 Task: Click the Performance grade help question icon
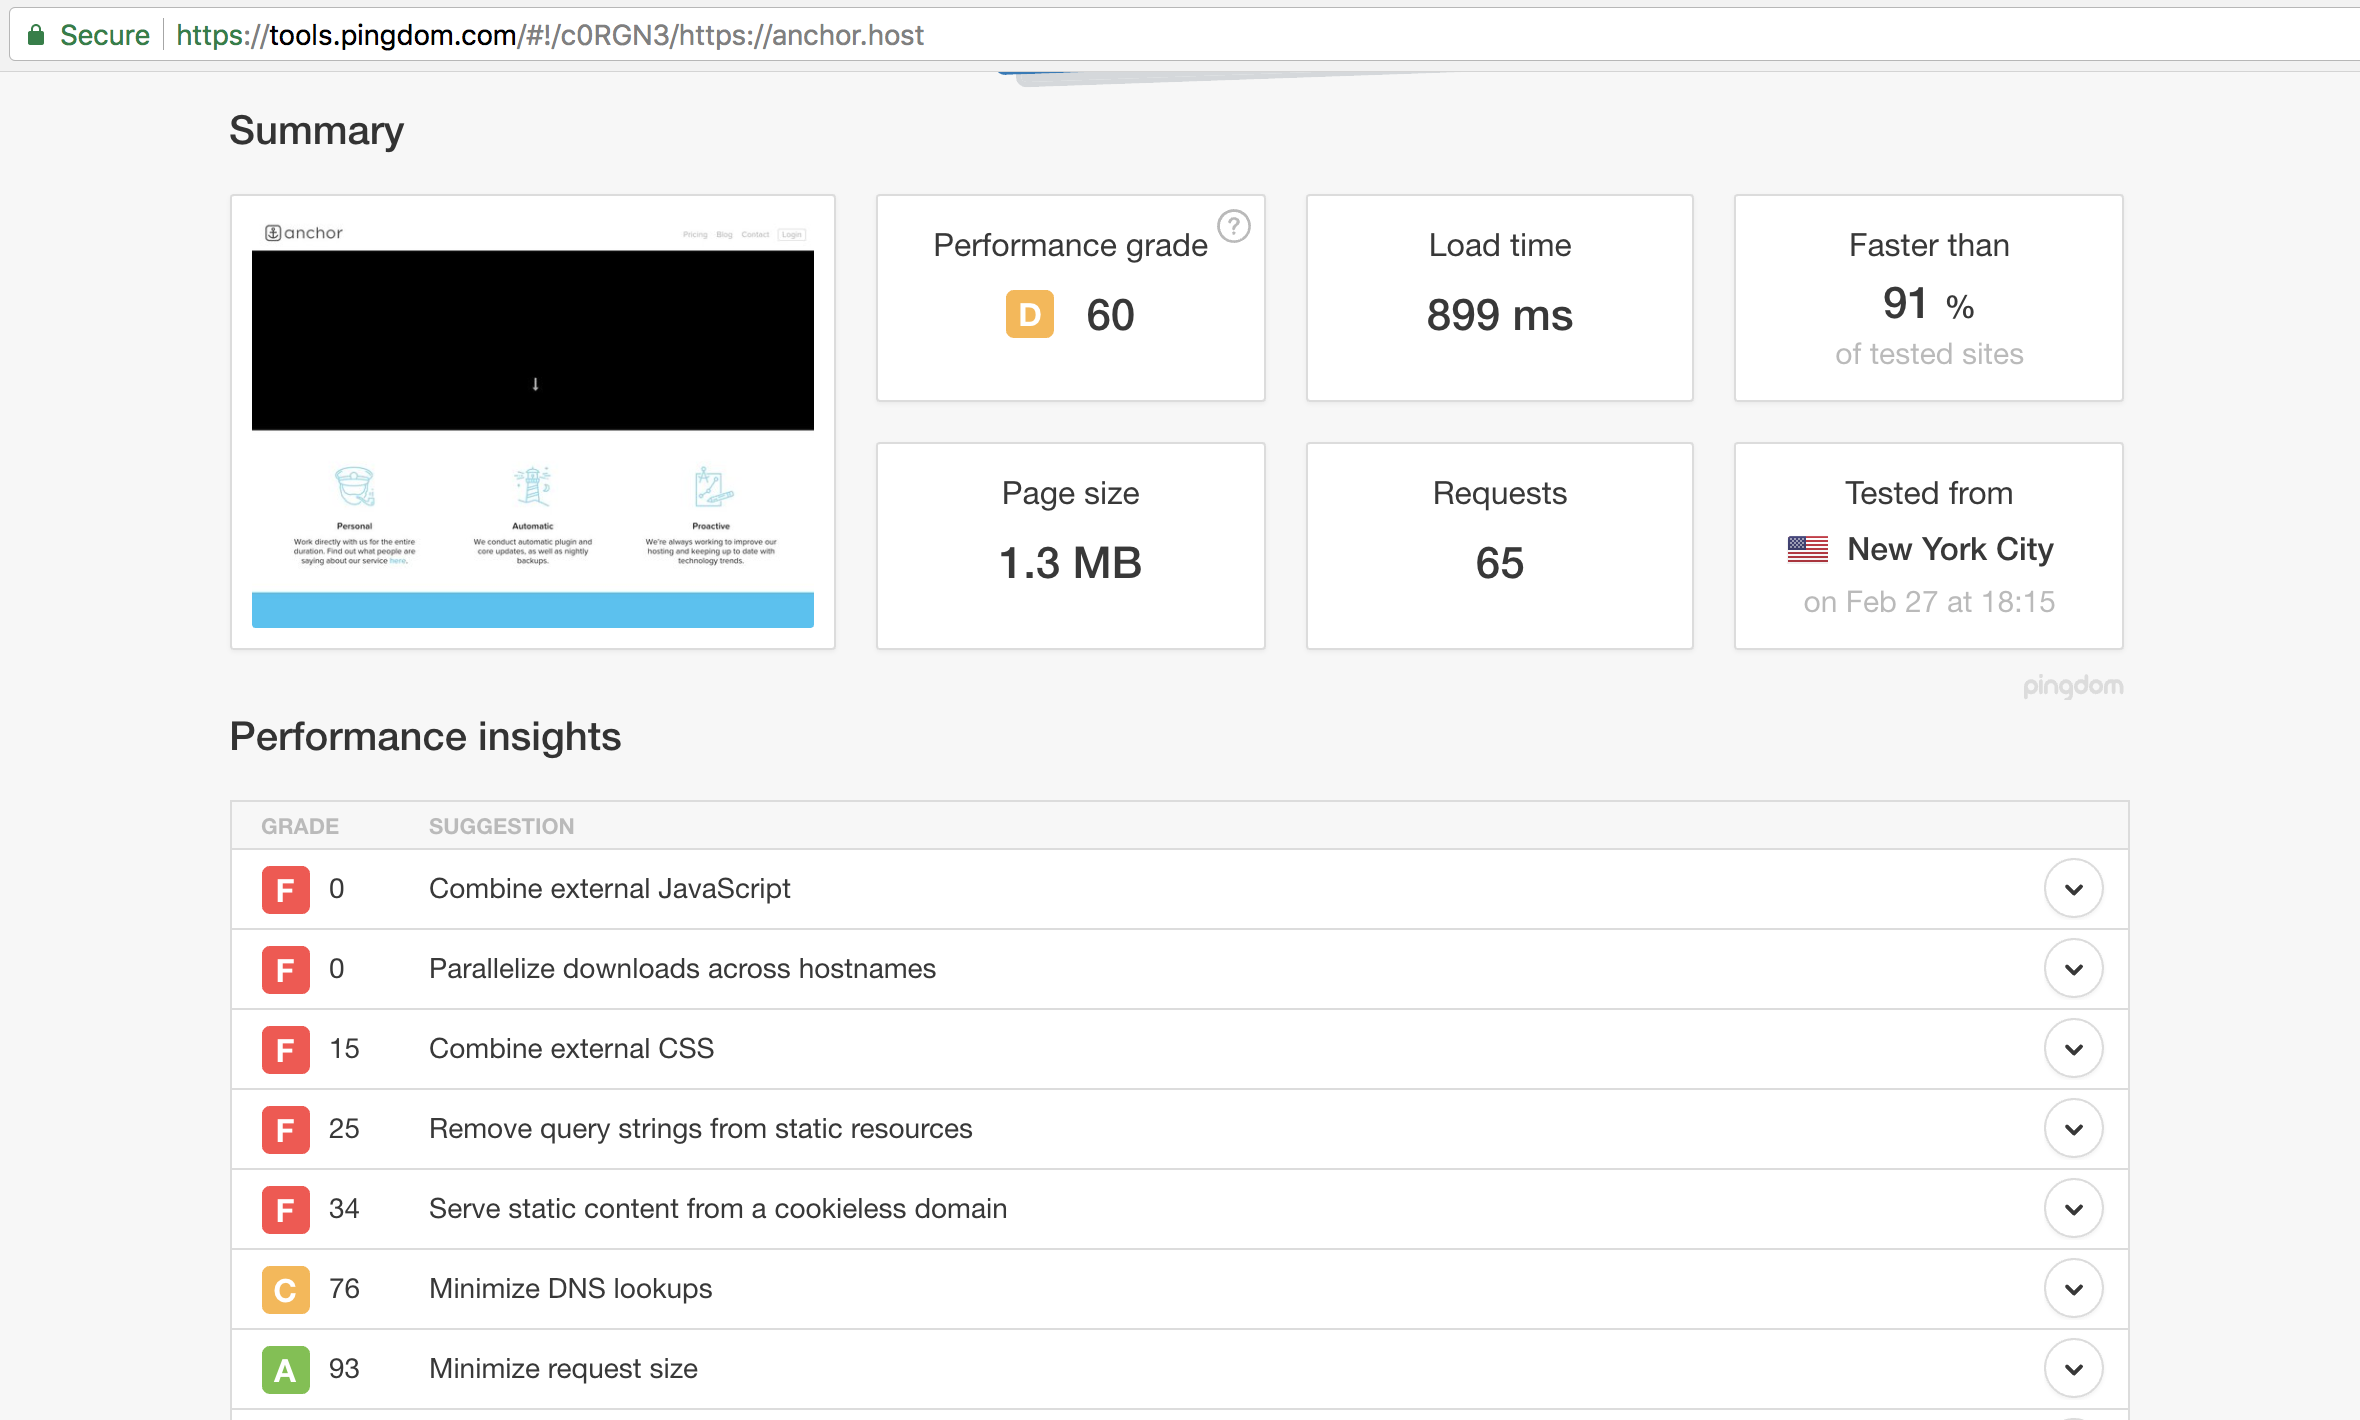[1234, 227]
